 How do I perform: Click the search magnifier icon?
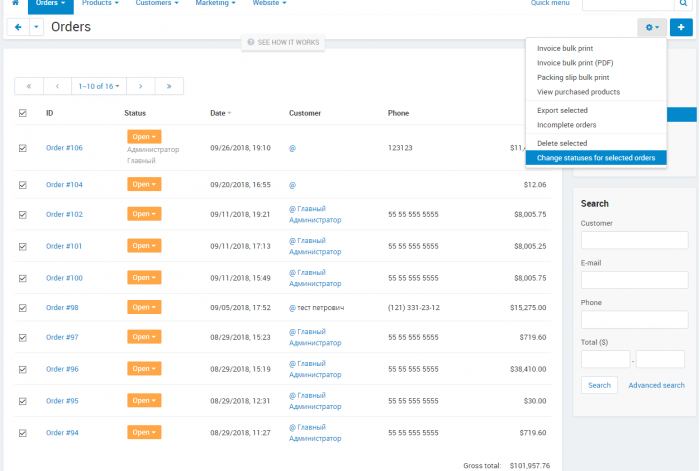(683, 3)
